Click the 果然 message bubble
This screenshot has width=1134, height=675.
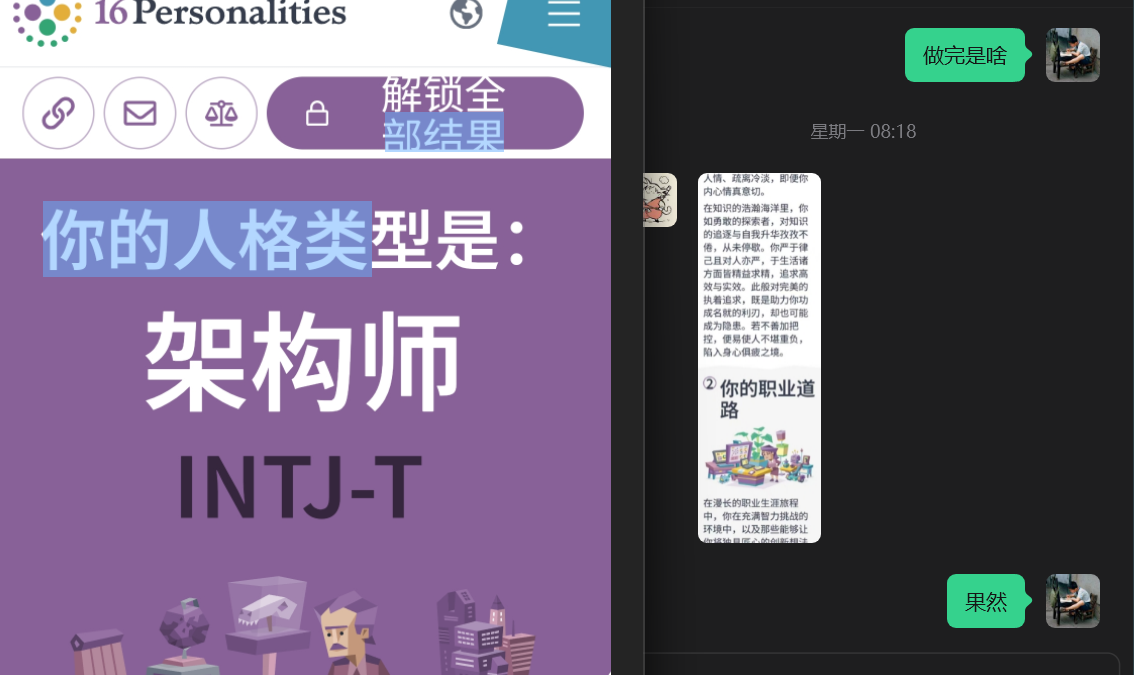click(x=985, y=601)
